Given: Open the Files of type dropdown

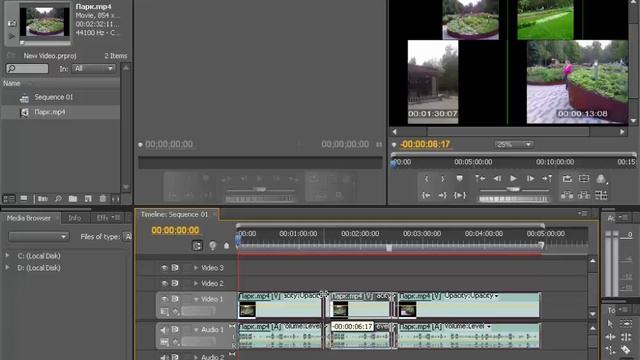Looking at the screenshot, I should (127, 237).
